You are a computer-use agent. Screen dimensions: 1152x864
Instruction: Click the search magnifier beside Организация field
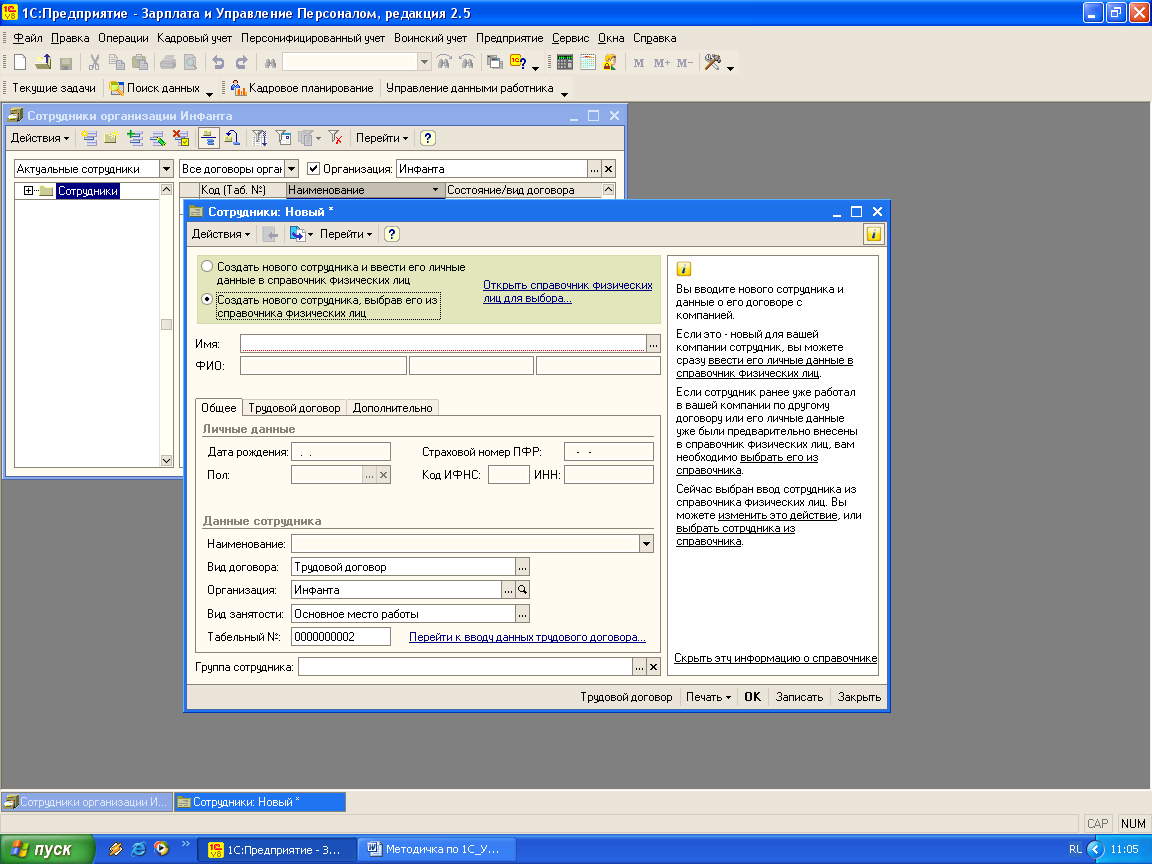point(522,590)
